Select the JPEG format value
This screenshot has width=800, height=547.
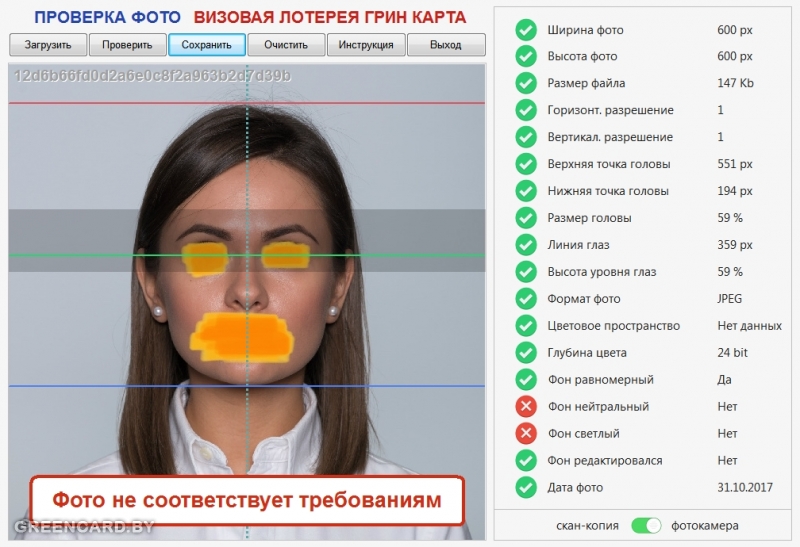click(730, 299)
